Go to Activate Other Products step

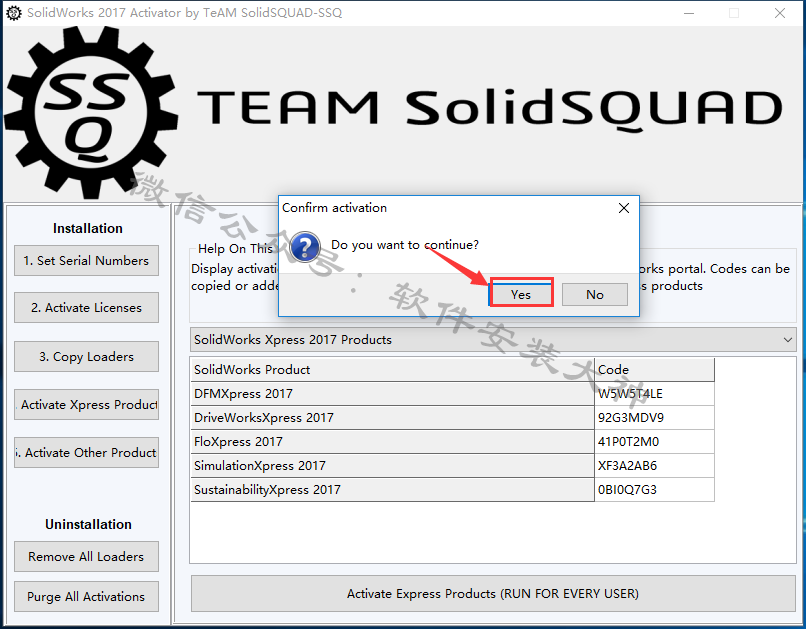[x=86, y=453]
